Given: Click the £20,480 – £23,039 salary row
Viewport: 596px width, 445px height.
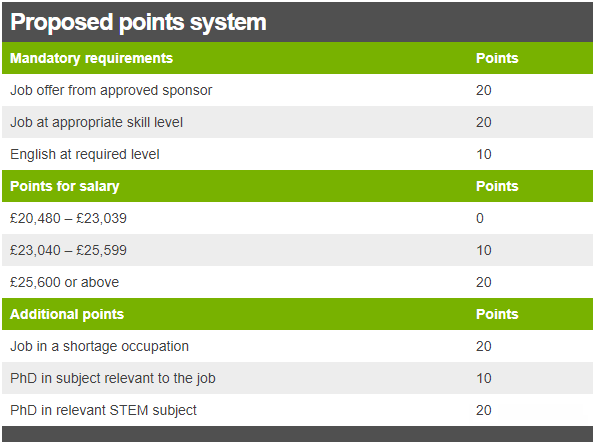Looking at the screenshot, I should tap(297, 218).
